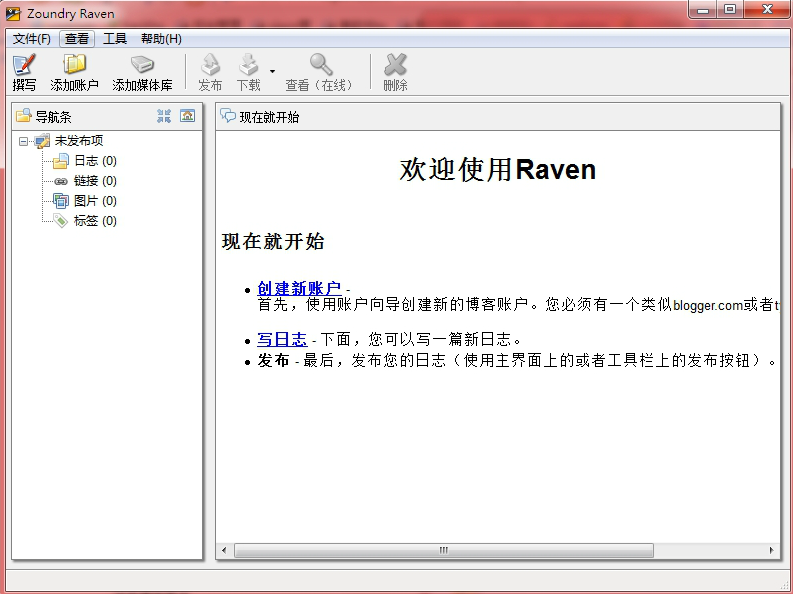Click the 日志 folder icon in tree
The width and height of the screenshot is (793, 594).
pos(61,161)
